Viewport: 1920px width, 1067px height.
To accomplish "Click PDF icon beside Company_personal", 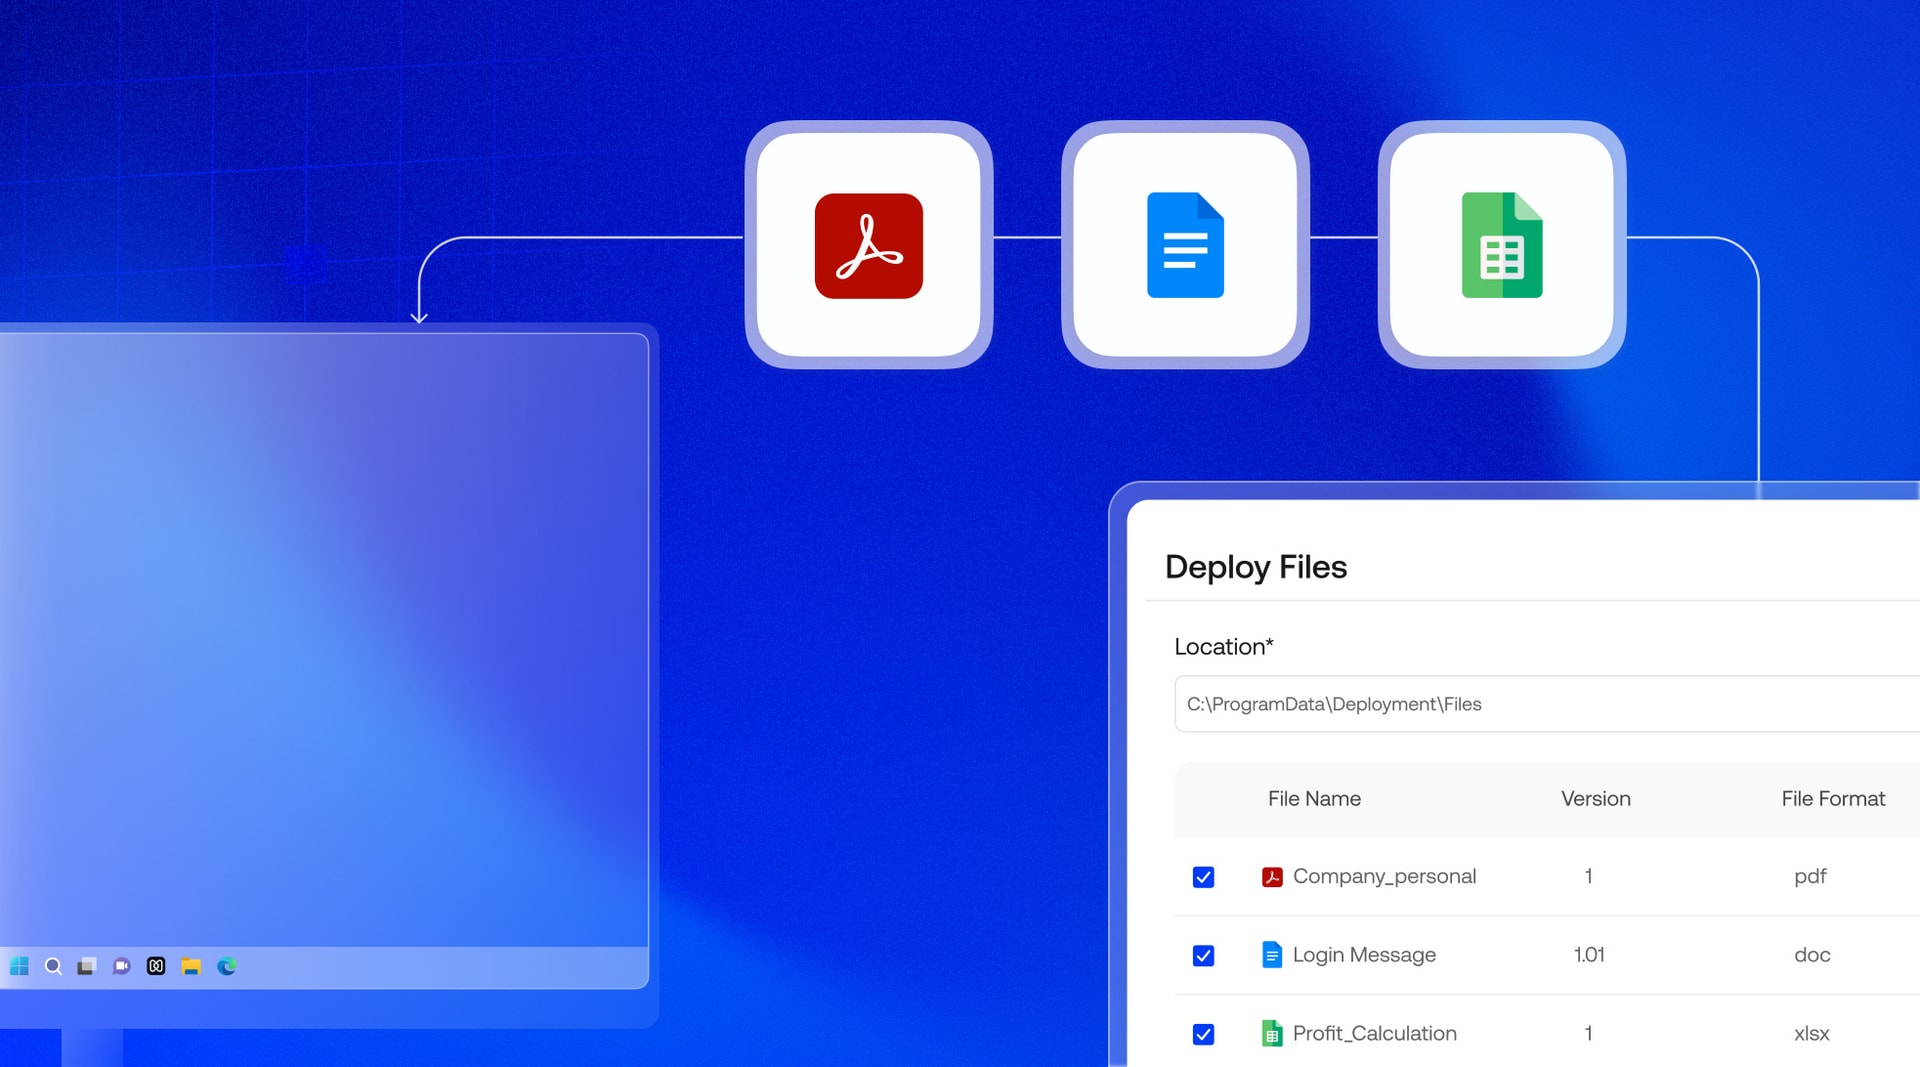I will (1272, 877).
